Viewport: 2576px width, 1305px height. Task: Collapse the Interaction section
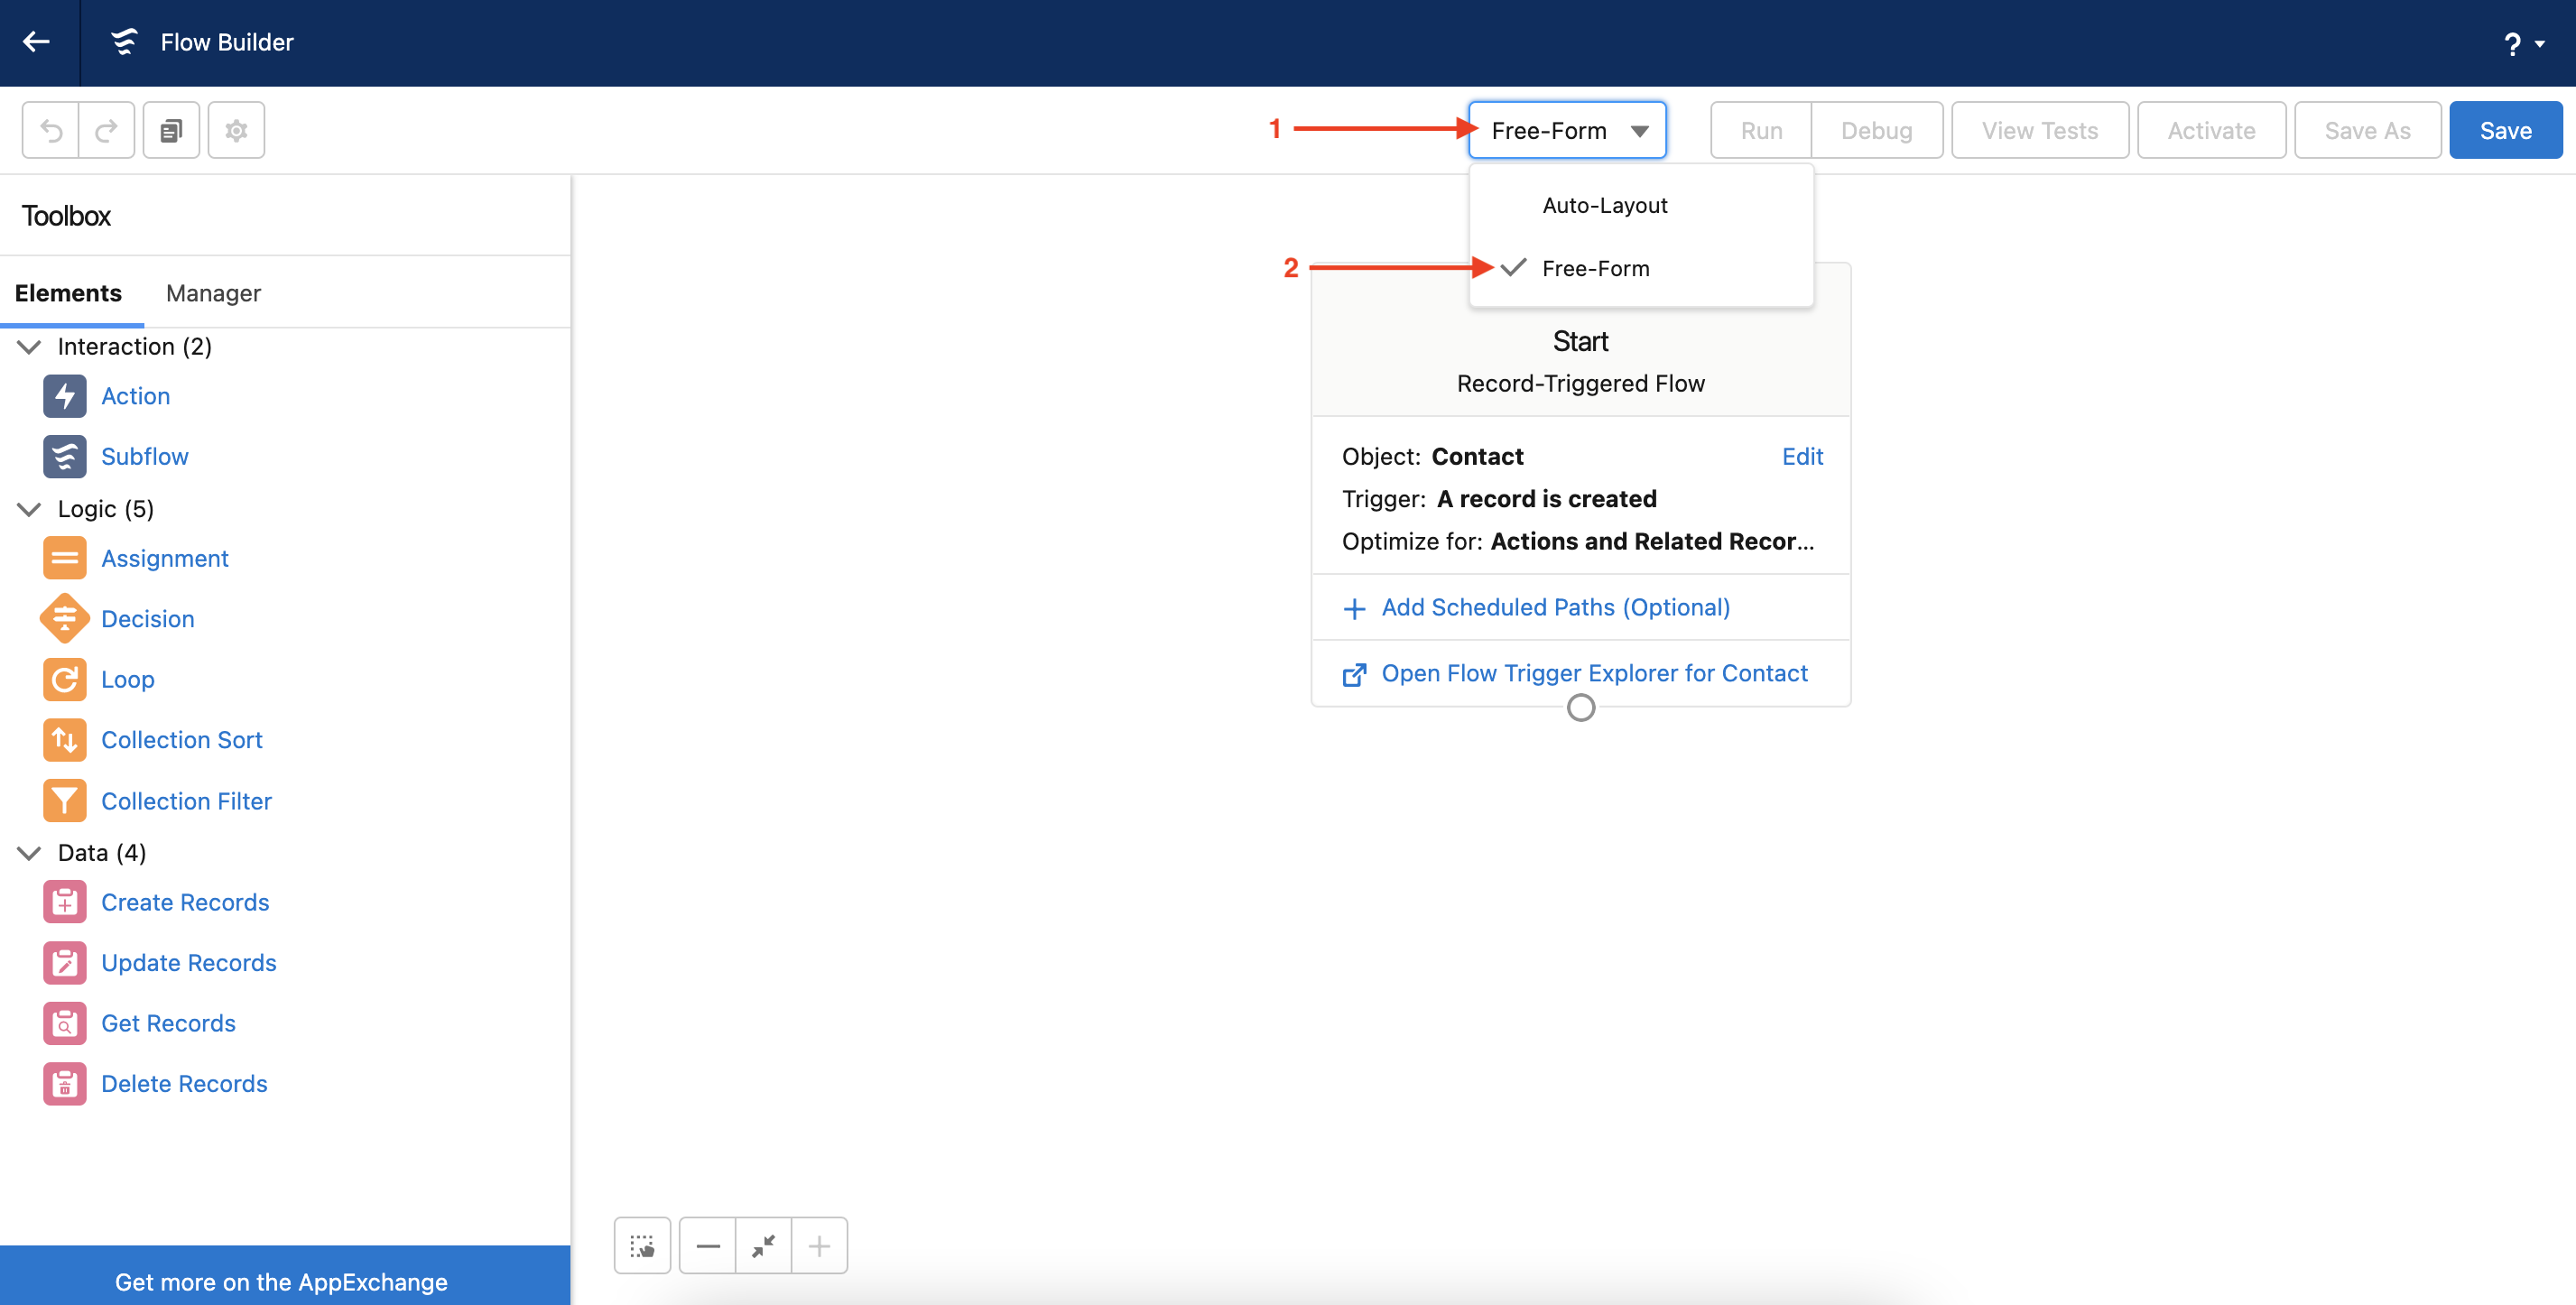(x=29, y=346)
